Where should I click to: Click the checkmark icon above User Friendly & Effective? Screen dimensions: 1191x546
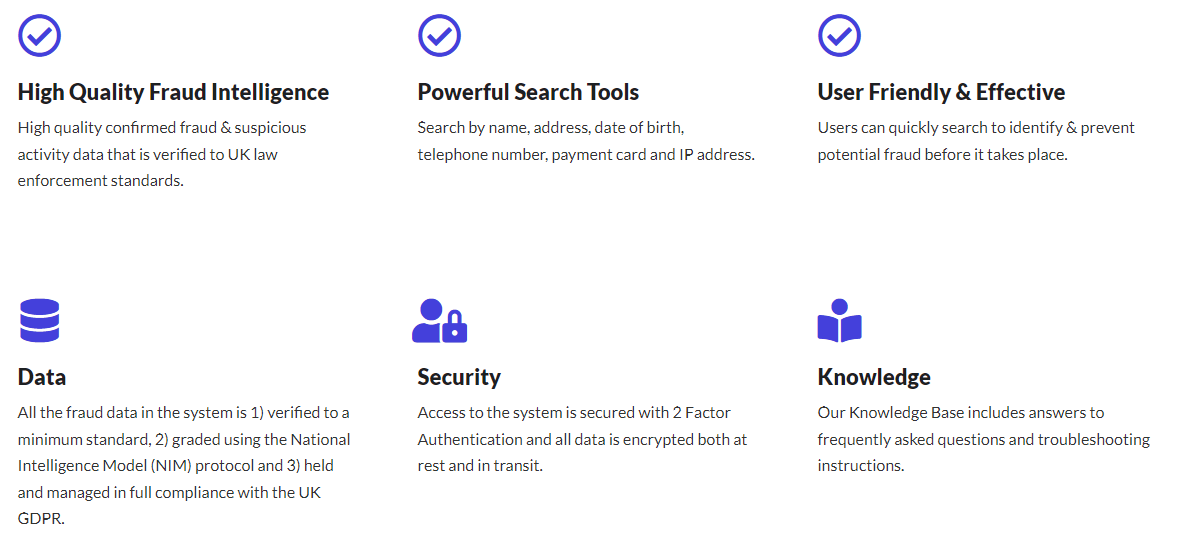tap(839, 35)
